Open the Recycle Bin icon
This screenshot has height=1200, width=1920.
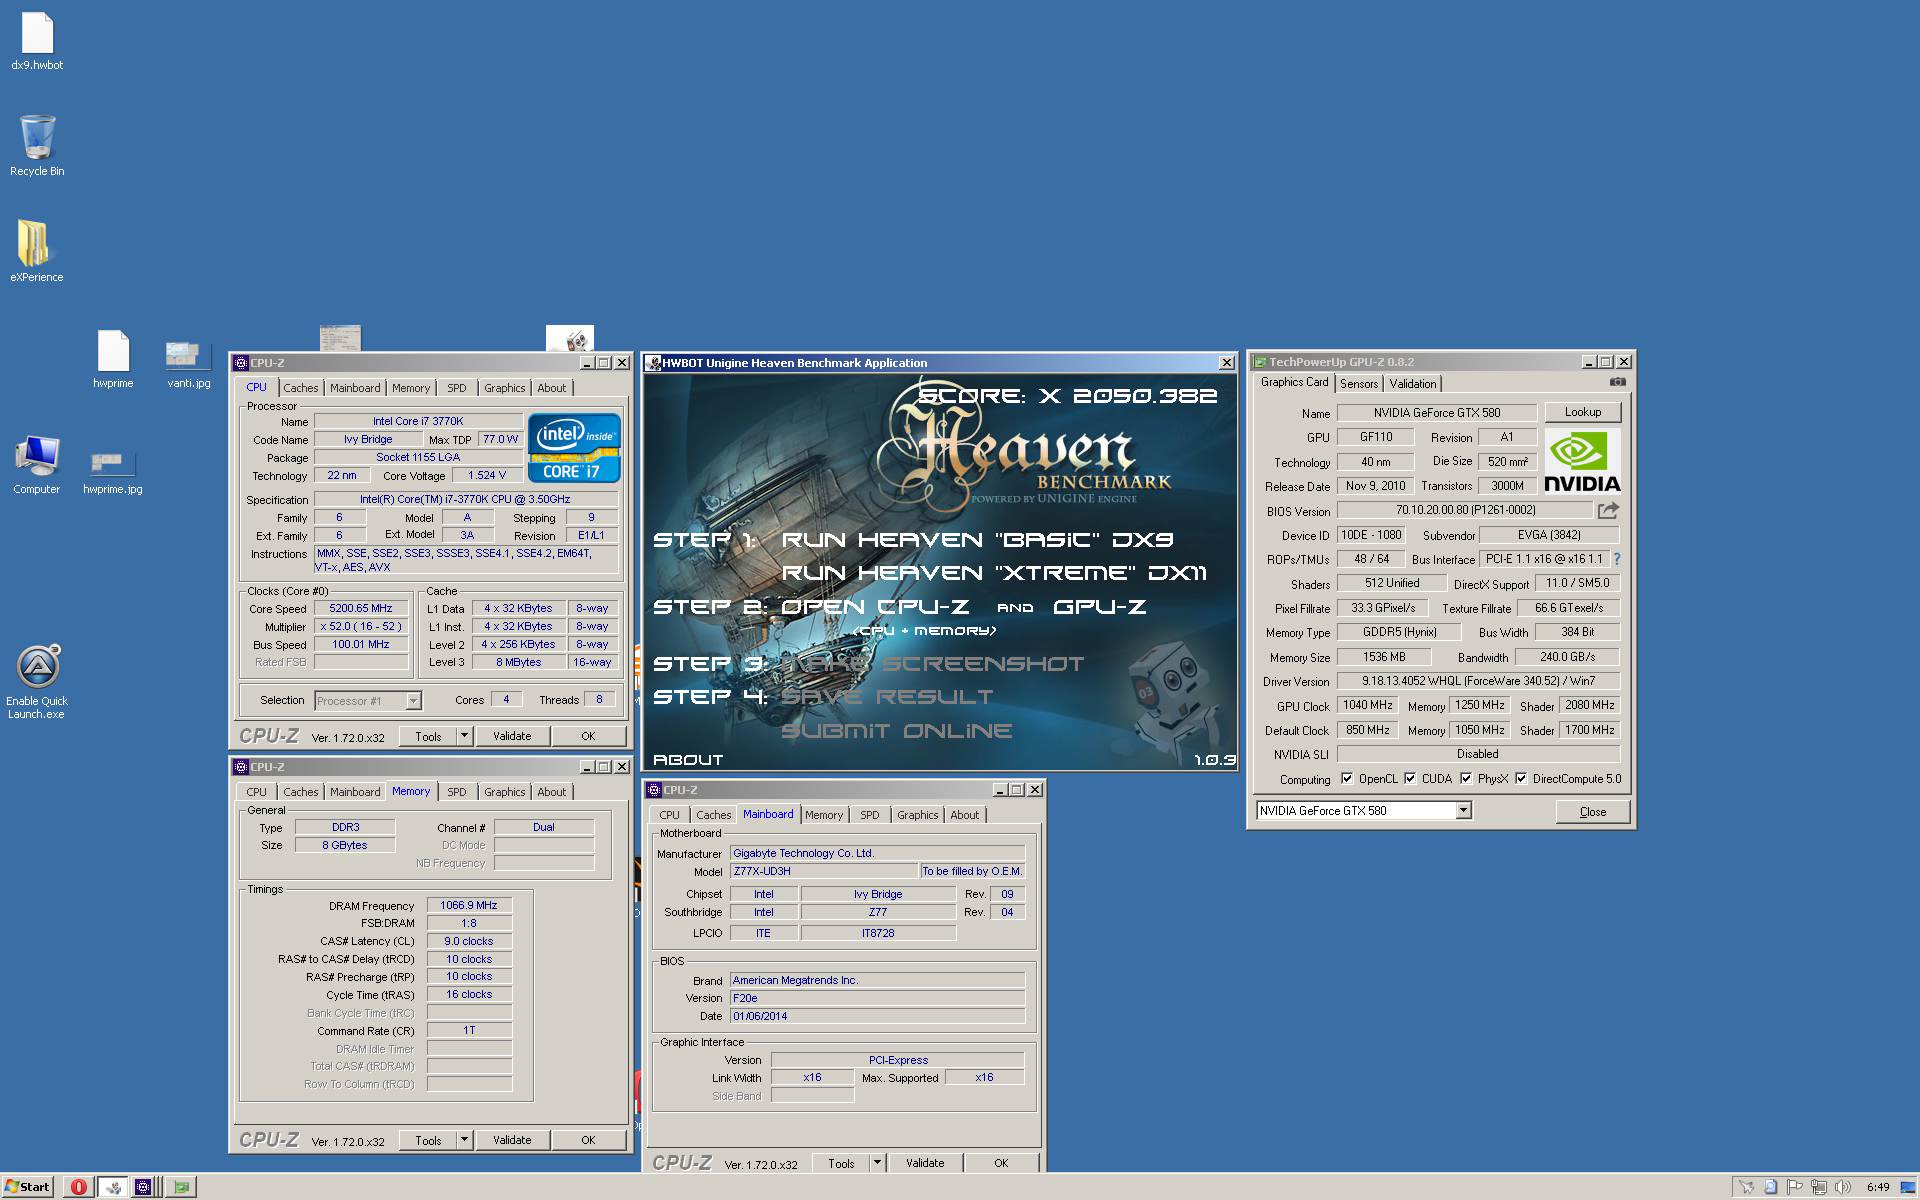point(37,146)
